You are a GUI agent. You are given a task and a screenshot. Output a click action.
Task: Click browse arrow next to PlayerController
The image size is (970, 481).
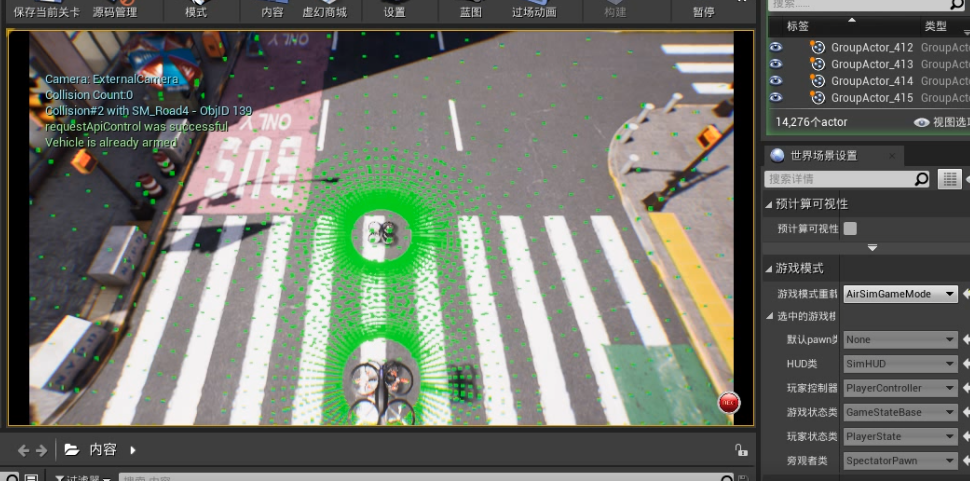(x=966, y=388)
